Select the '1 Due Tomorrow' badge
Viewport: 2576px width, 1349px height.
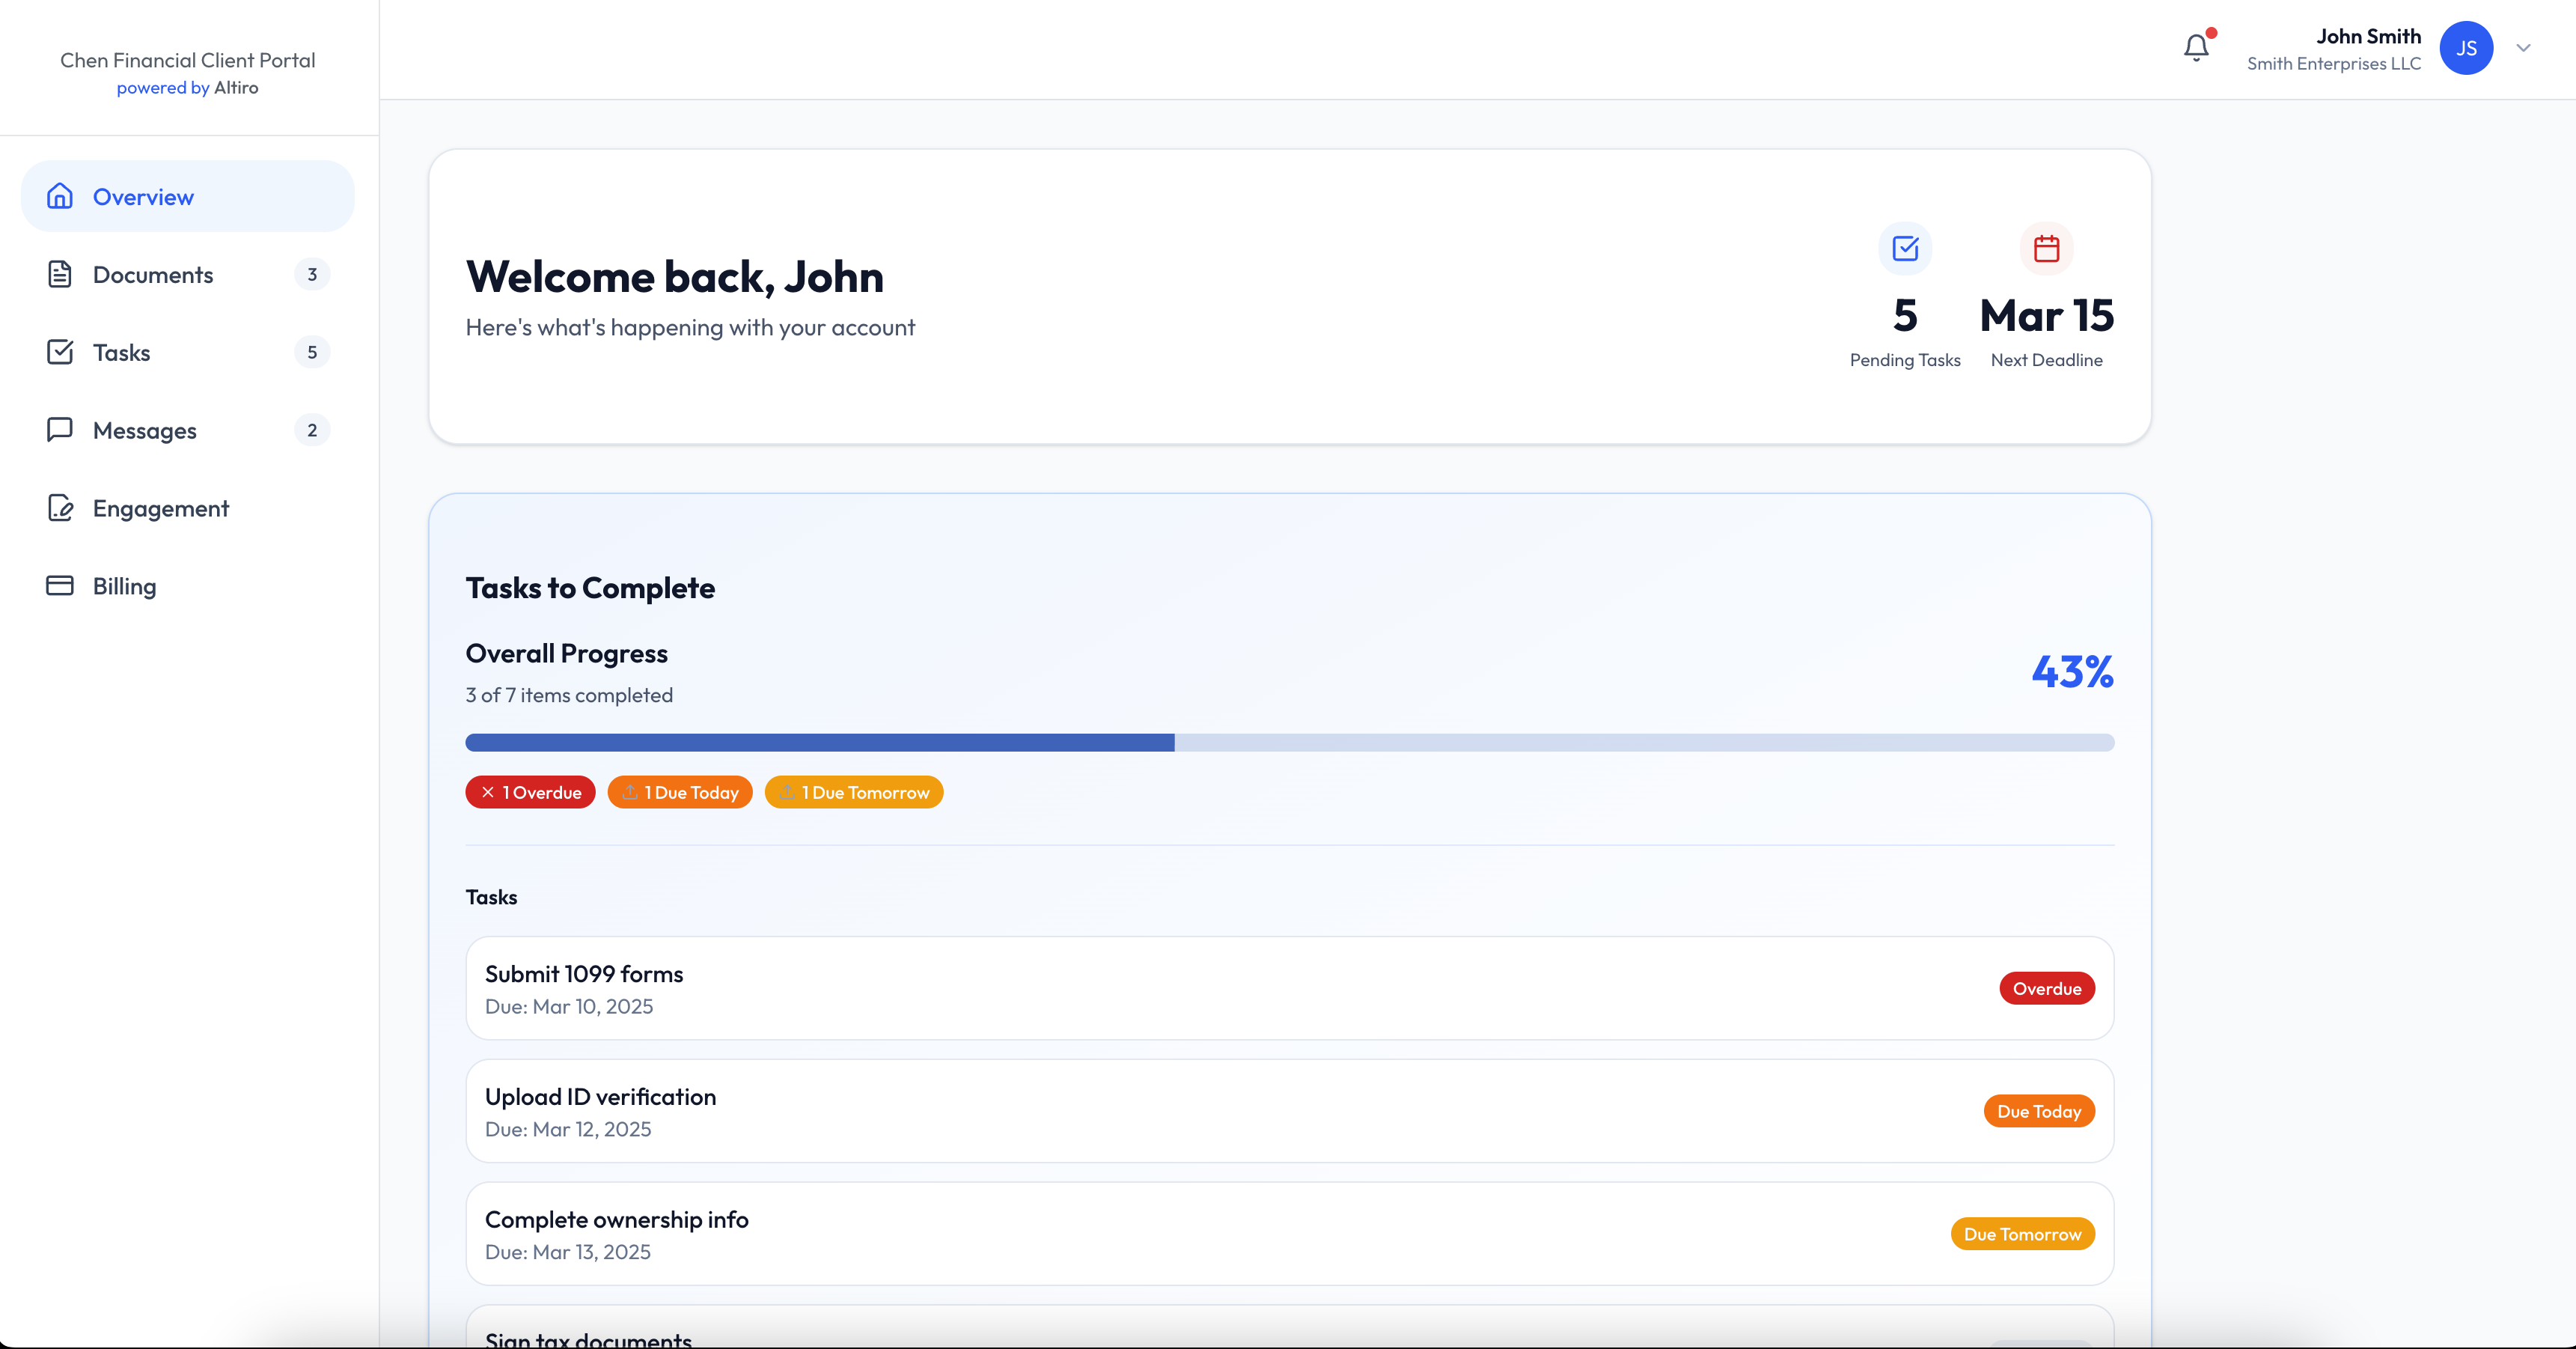853,792
